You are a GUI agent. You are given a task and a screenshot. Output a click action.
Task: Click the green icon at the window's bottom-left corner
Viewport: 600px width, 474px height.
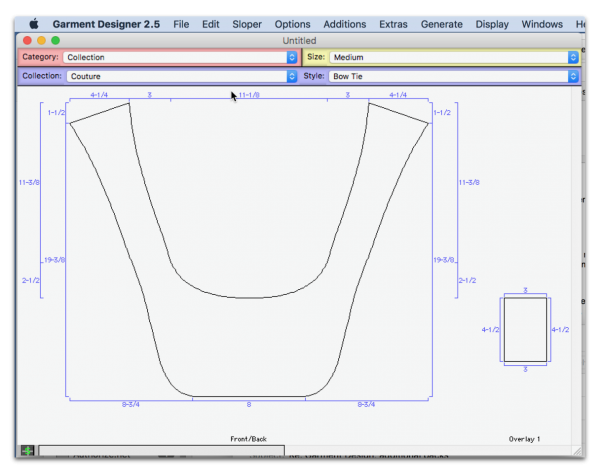click(28, 451)
